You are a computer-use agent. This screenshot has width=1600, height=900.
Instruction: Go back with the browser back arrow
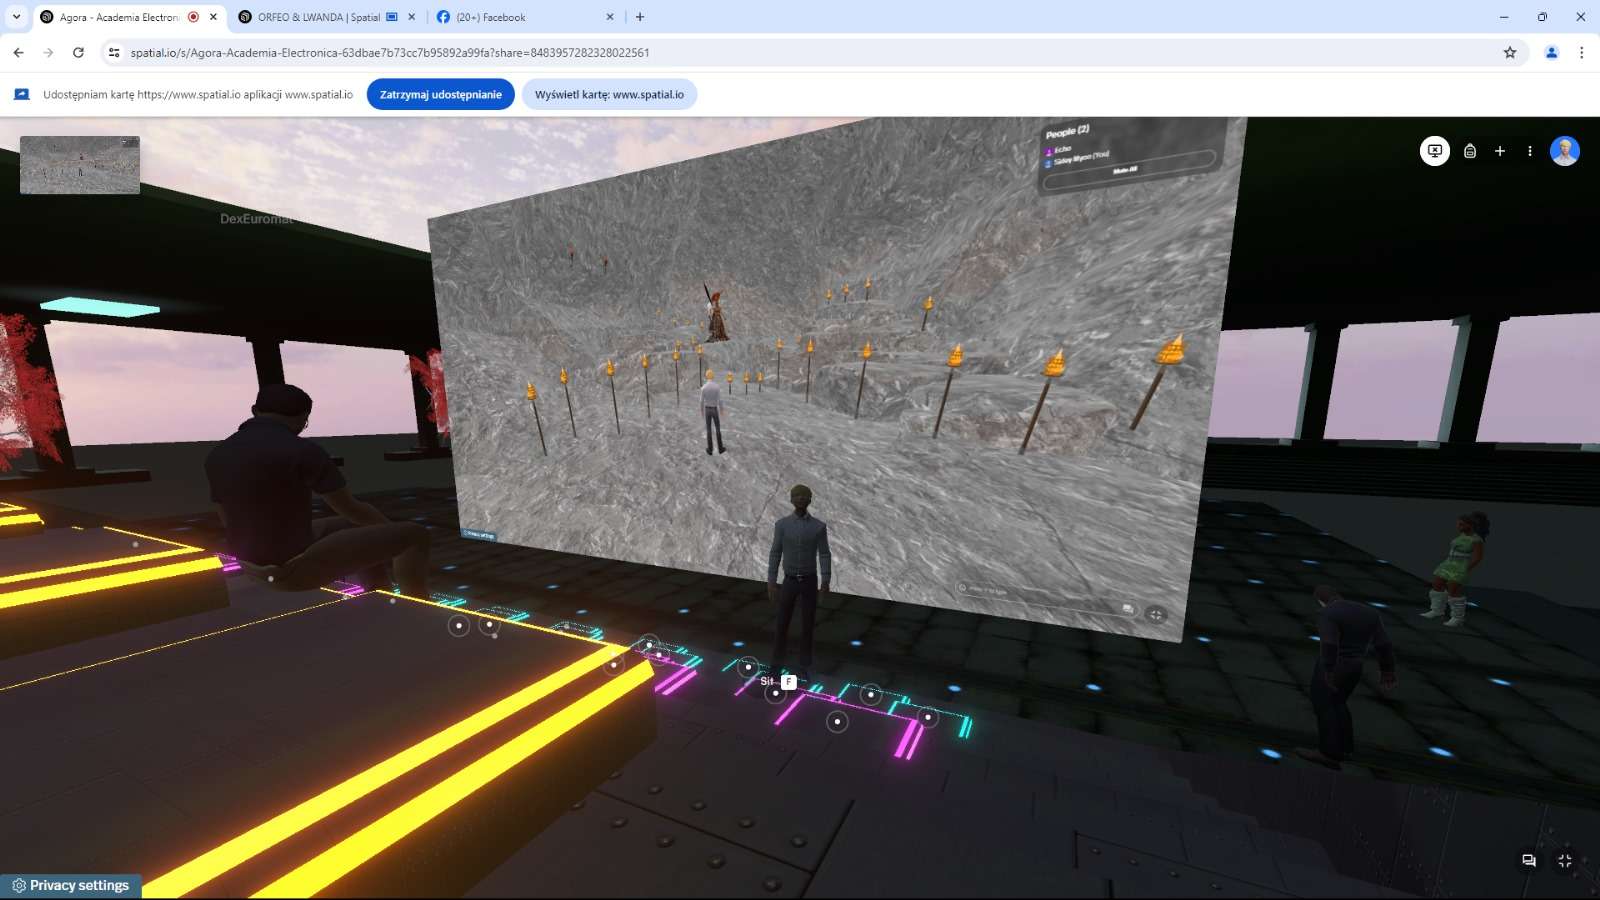pos(19,53)
